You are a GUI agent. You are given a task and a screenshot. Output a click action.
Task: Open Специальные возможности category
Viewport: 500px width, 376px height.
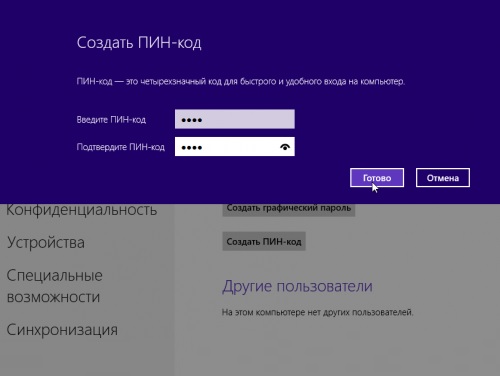[55, 286]
